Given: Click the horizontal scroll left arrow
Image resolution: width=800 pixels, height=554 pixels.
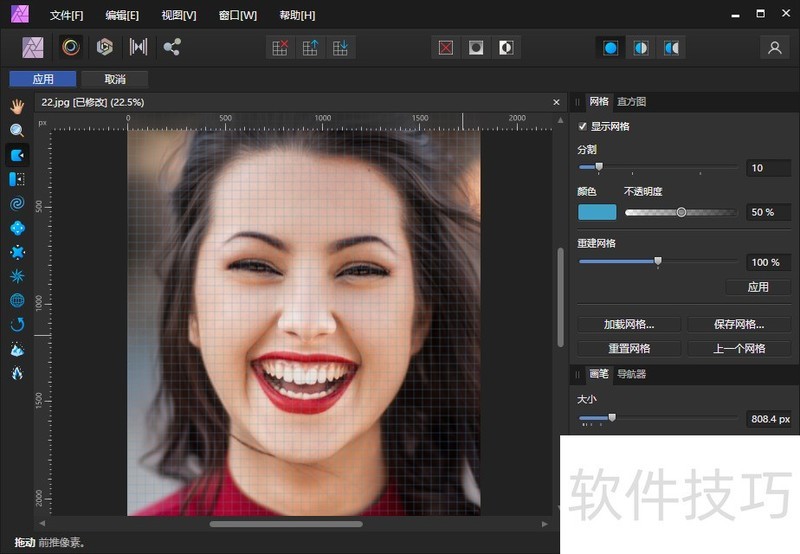Looking at the screenshot, I should 42,523.
